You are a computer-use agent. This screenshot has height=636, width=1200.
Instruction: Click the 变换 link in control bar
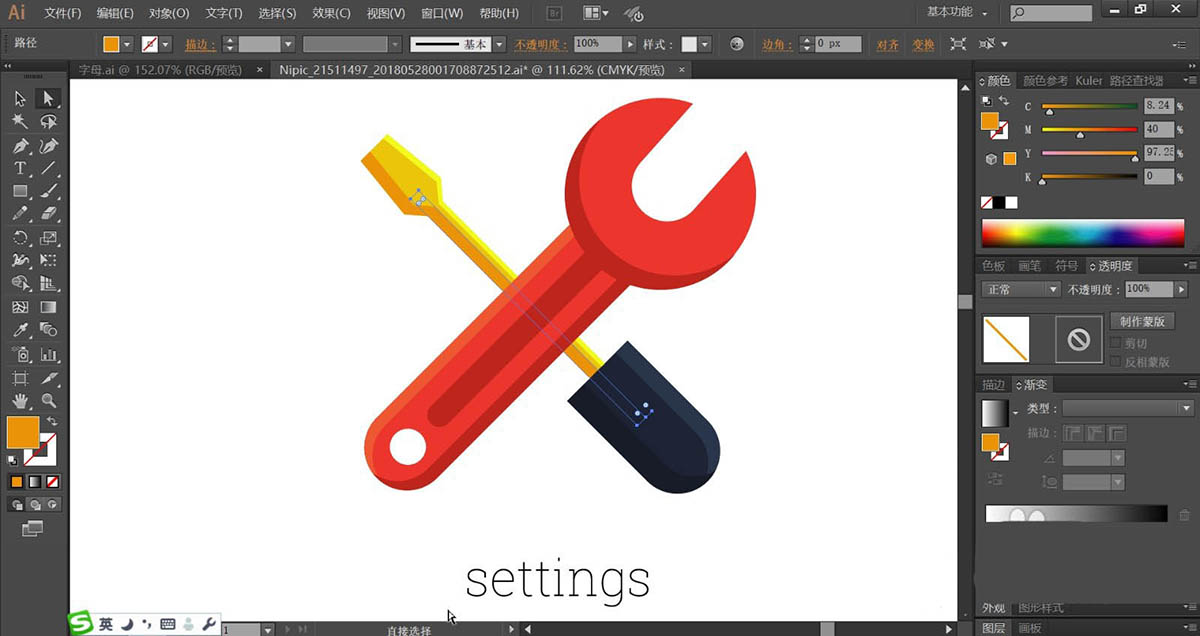pyautogui.click(x=923, y=45)
